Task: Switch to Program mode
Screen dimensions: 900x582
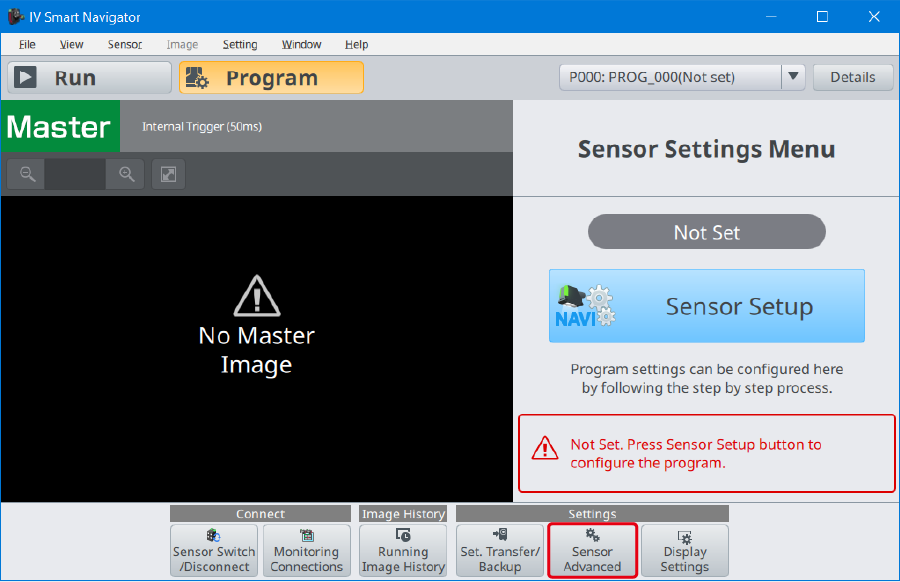Action: [271, 78]
